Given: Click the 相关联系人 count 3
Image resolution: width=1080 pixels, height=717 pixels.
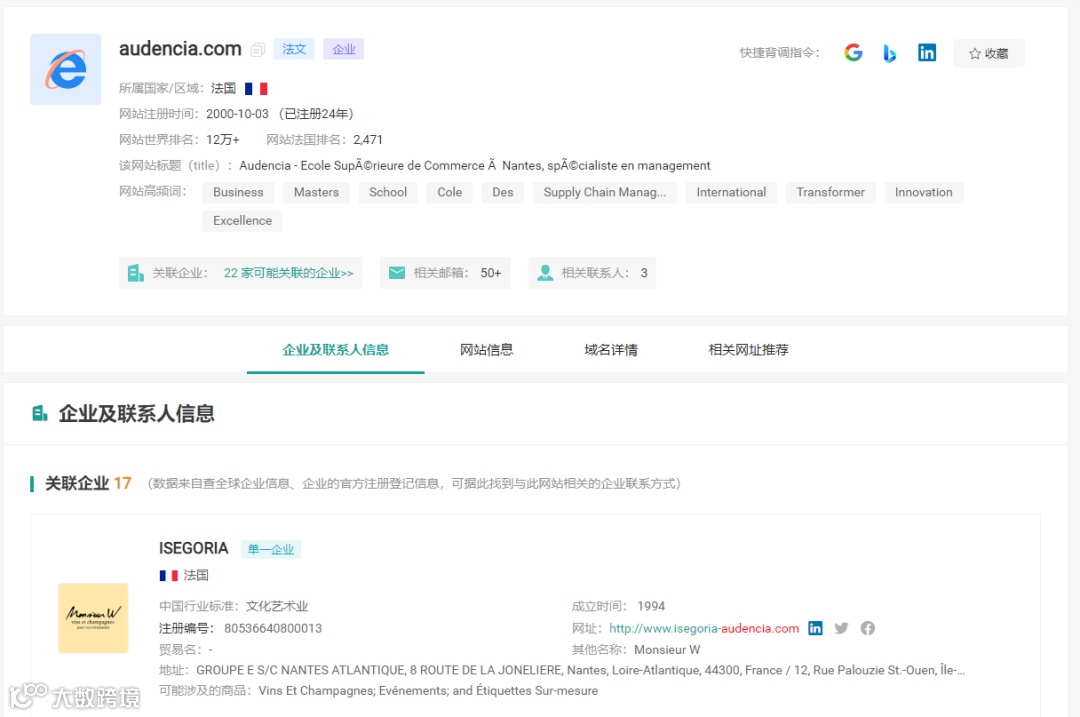Looking at the screenshot, I should (x=644, y=273).
